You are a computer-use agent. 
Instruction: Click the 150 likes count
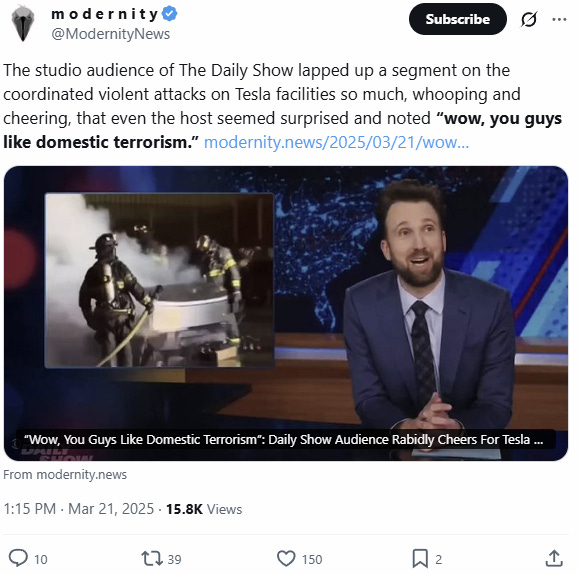(x=312, y=559)
